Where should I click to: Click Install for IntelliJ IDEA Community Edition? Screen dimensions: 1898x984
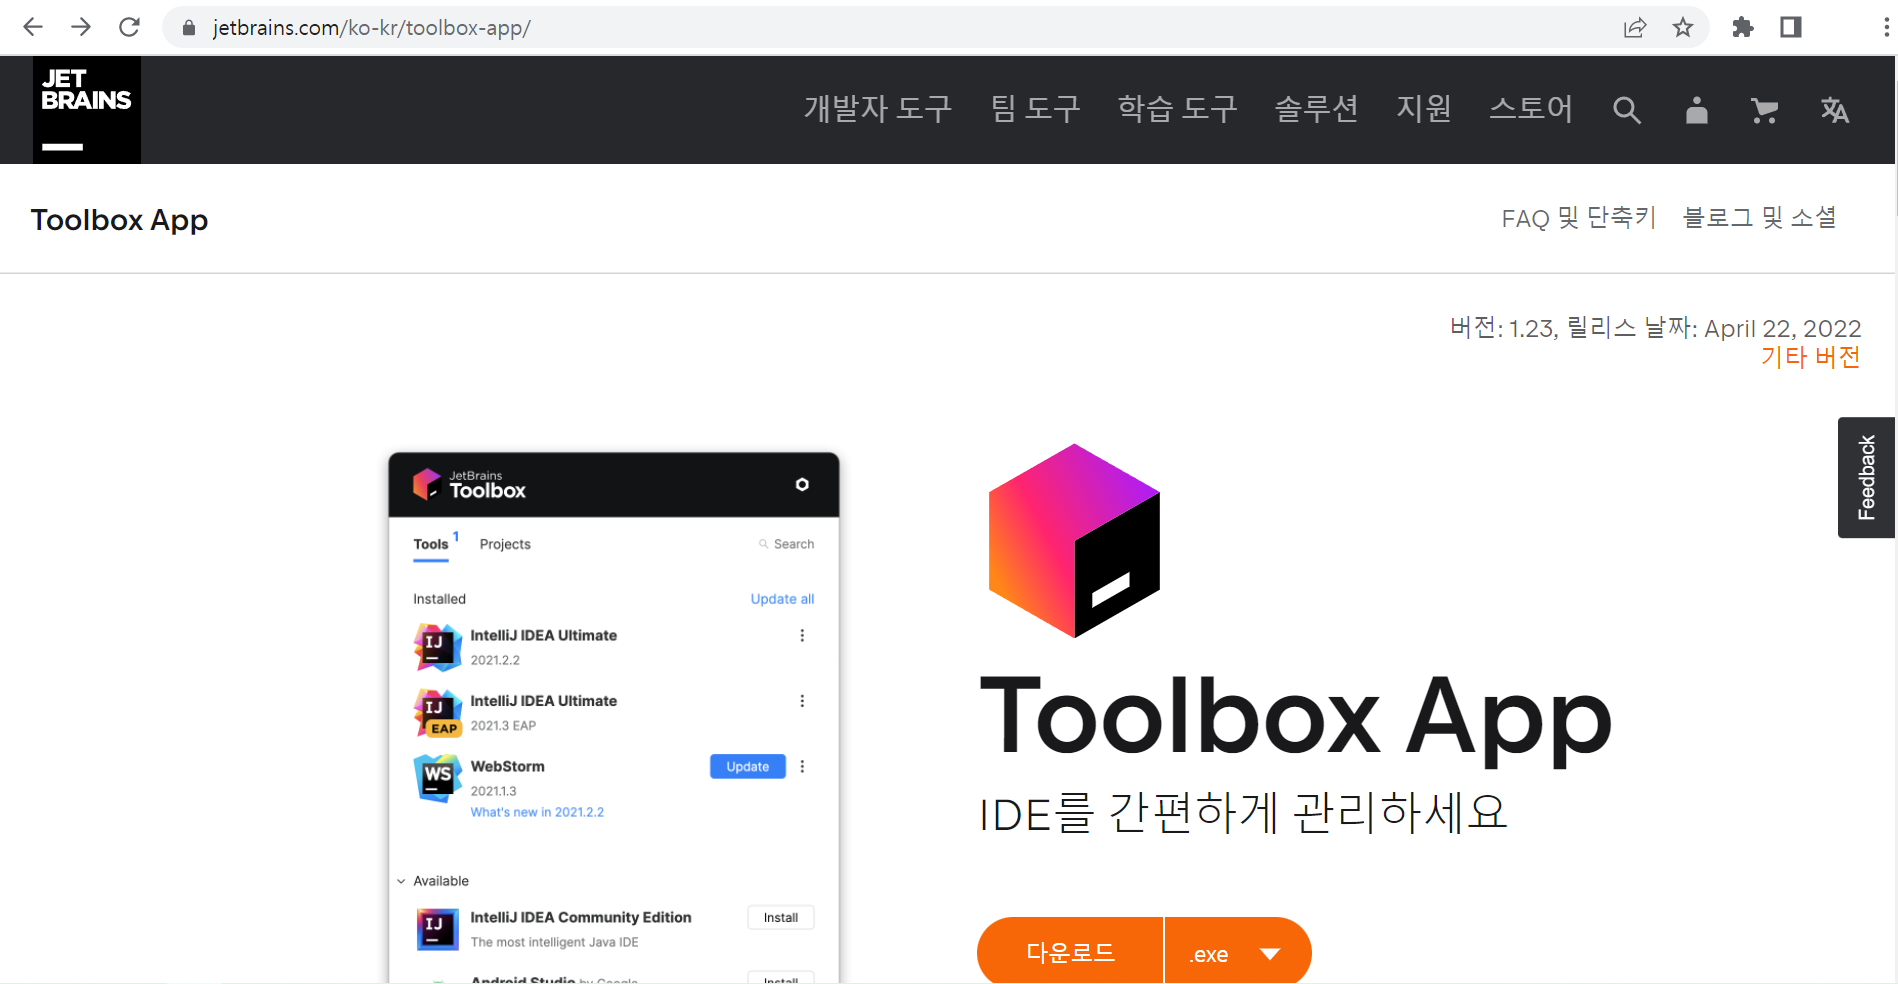(781, 918)
